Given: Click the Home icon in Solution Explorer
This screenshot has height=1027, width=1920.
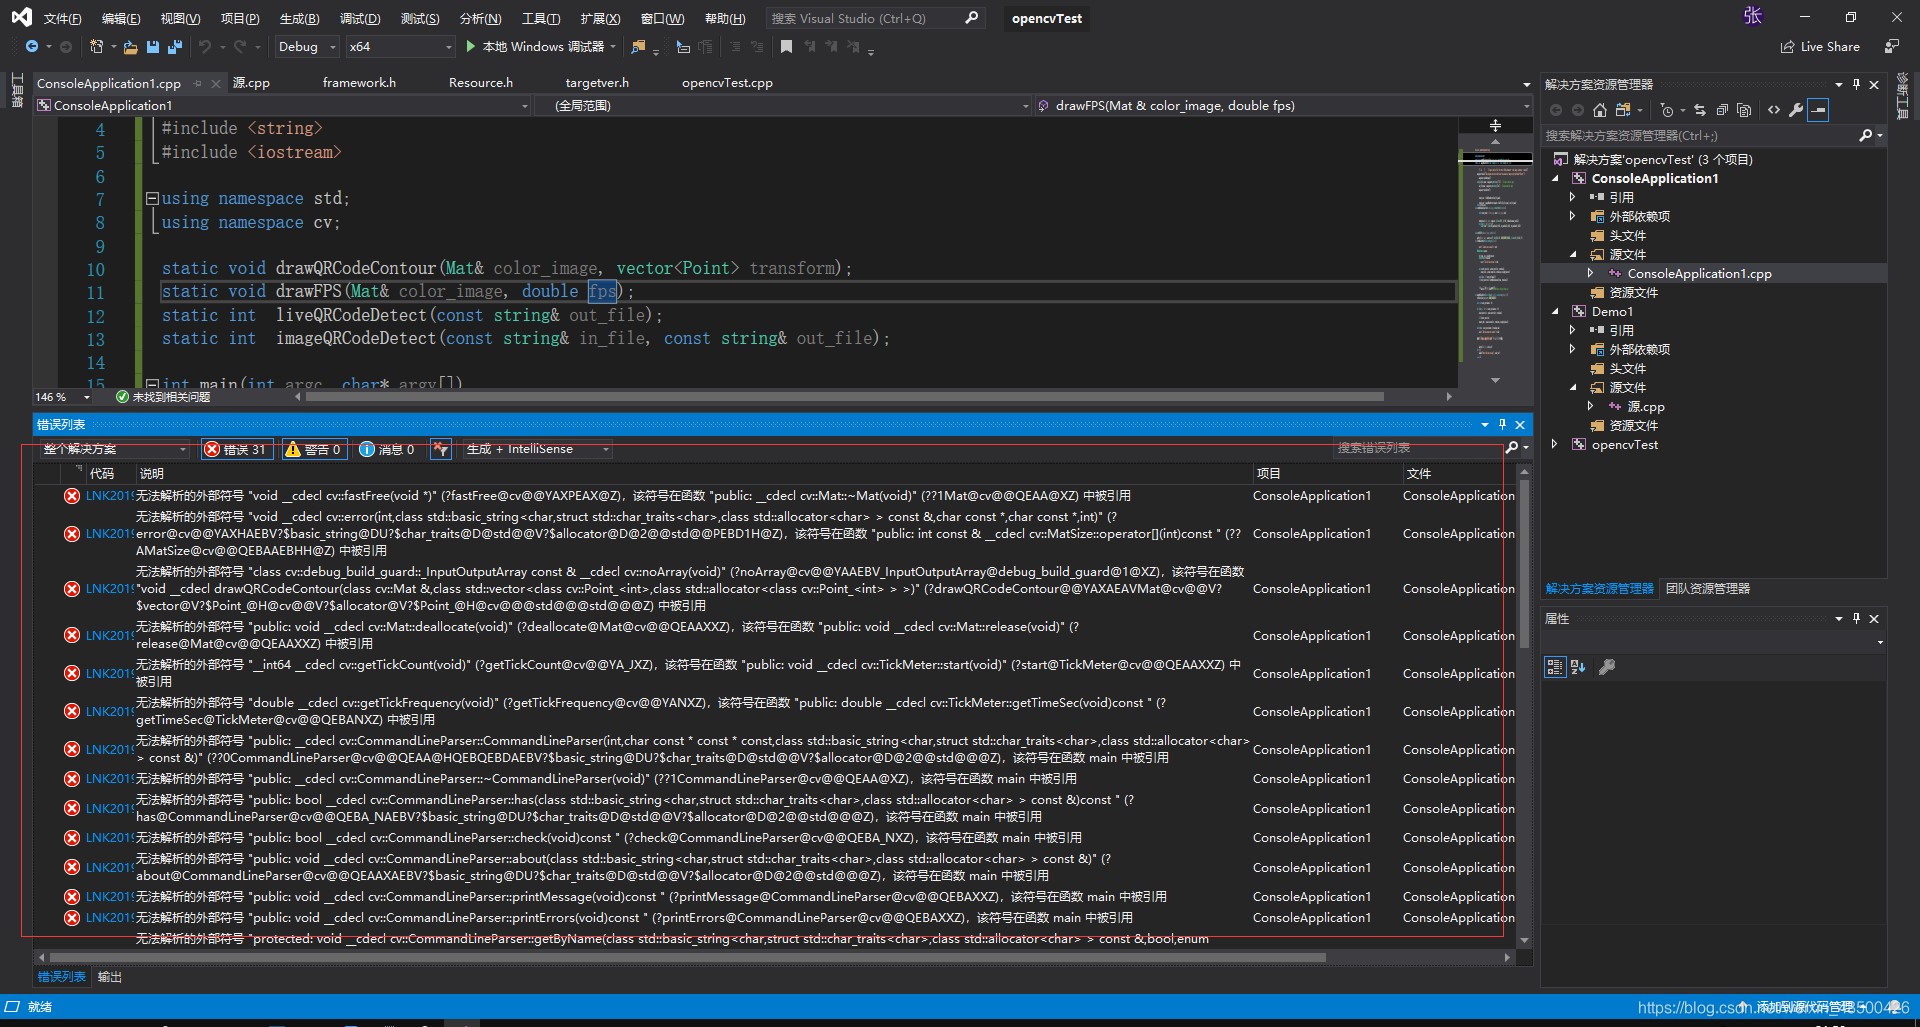Looking at the screenshot, I should coord(1600,110).
